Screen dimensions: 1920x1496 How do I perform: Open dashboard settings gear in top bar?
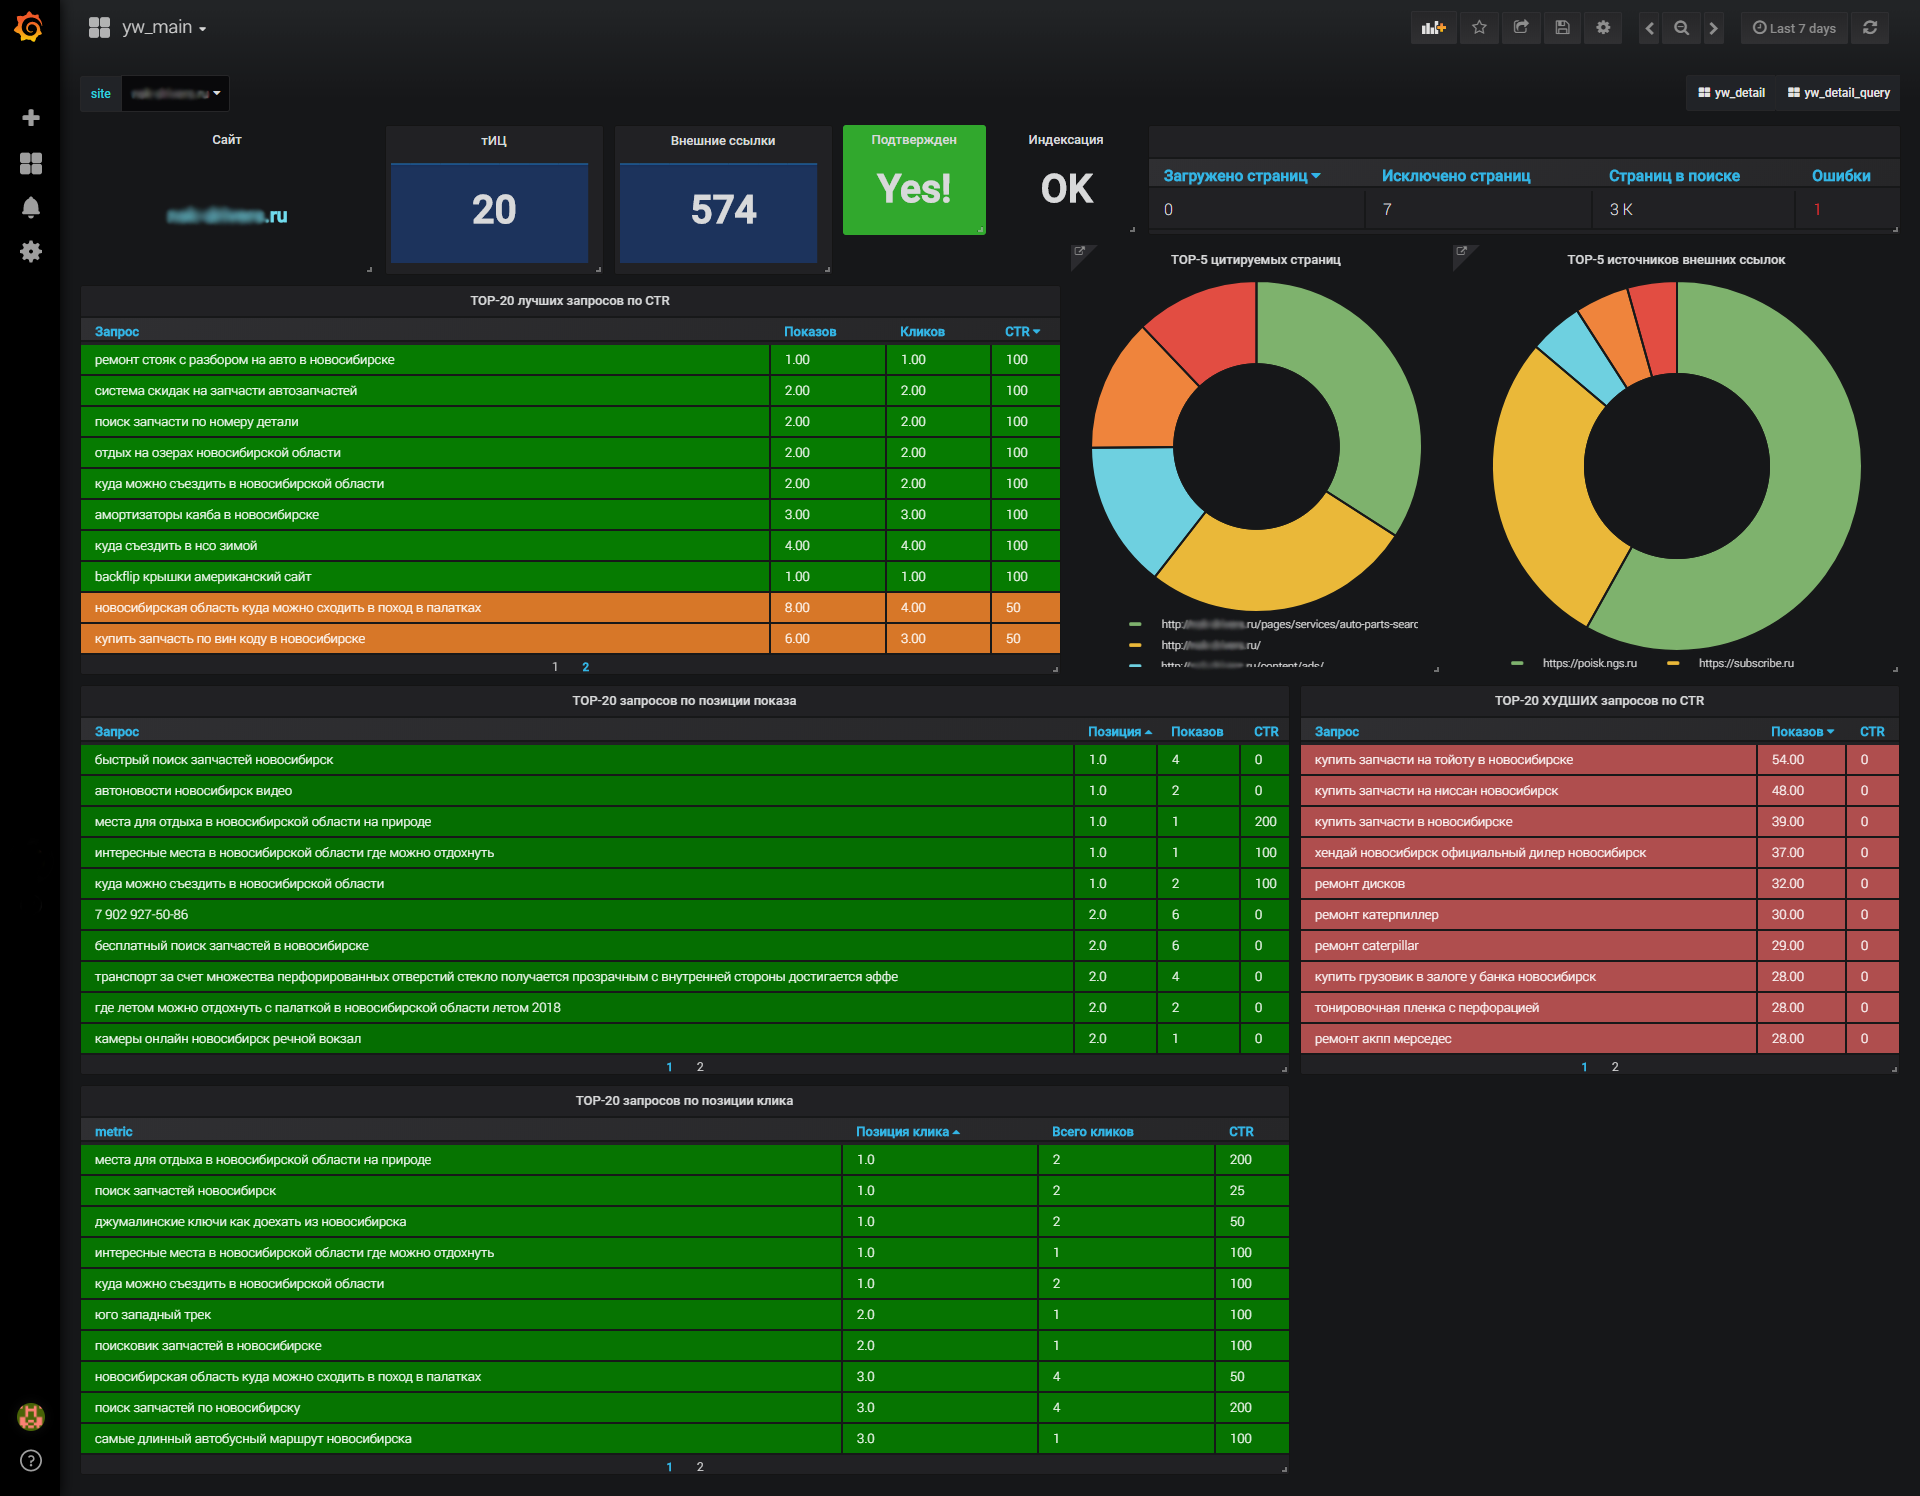1603,28
